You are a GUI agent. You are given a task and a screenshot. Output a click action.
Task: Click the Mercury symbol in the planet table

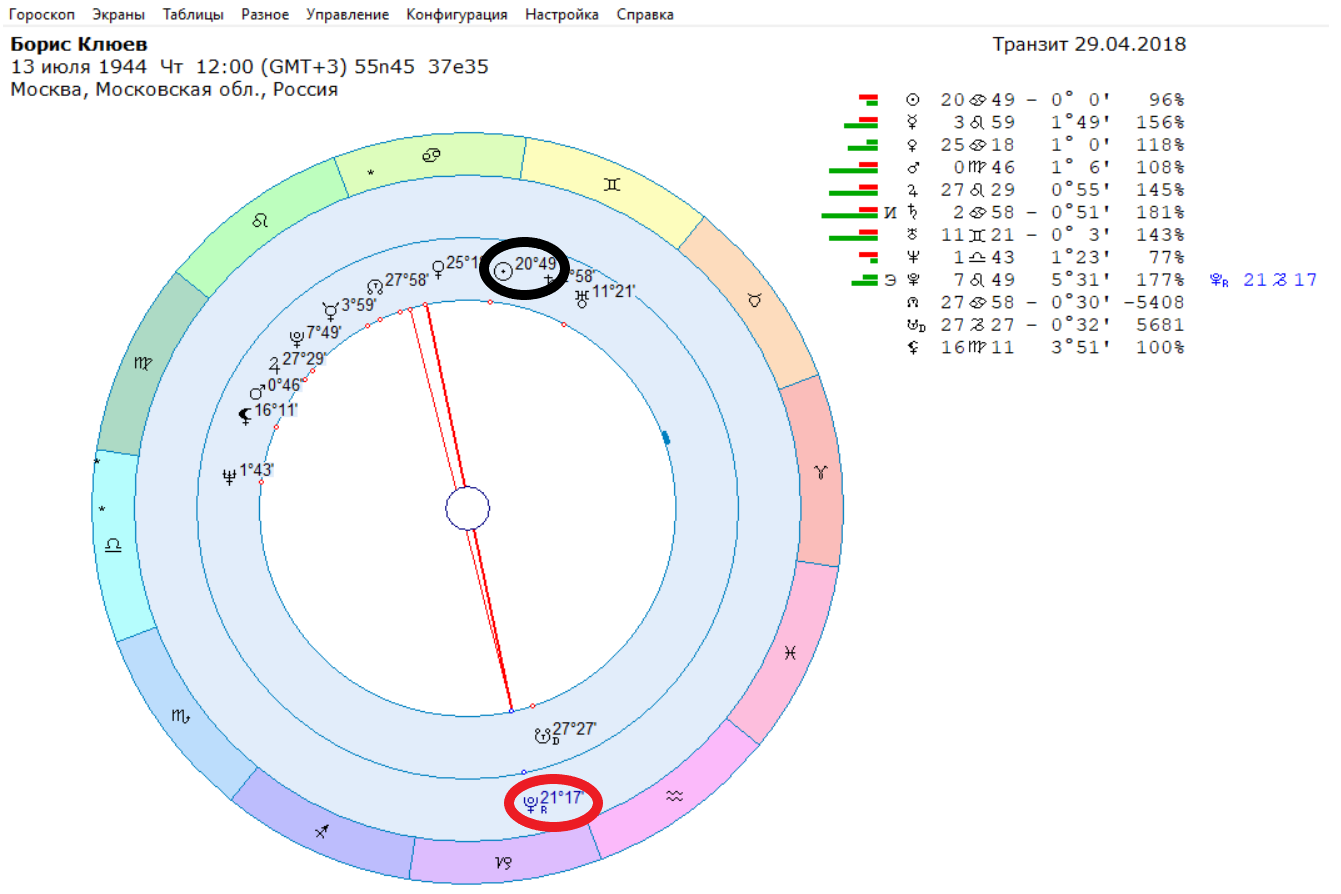(x=912, y=122)
